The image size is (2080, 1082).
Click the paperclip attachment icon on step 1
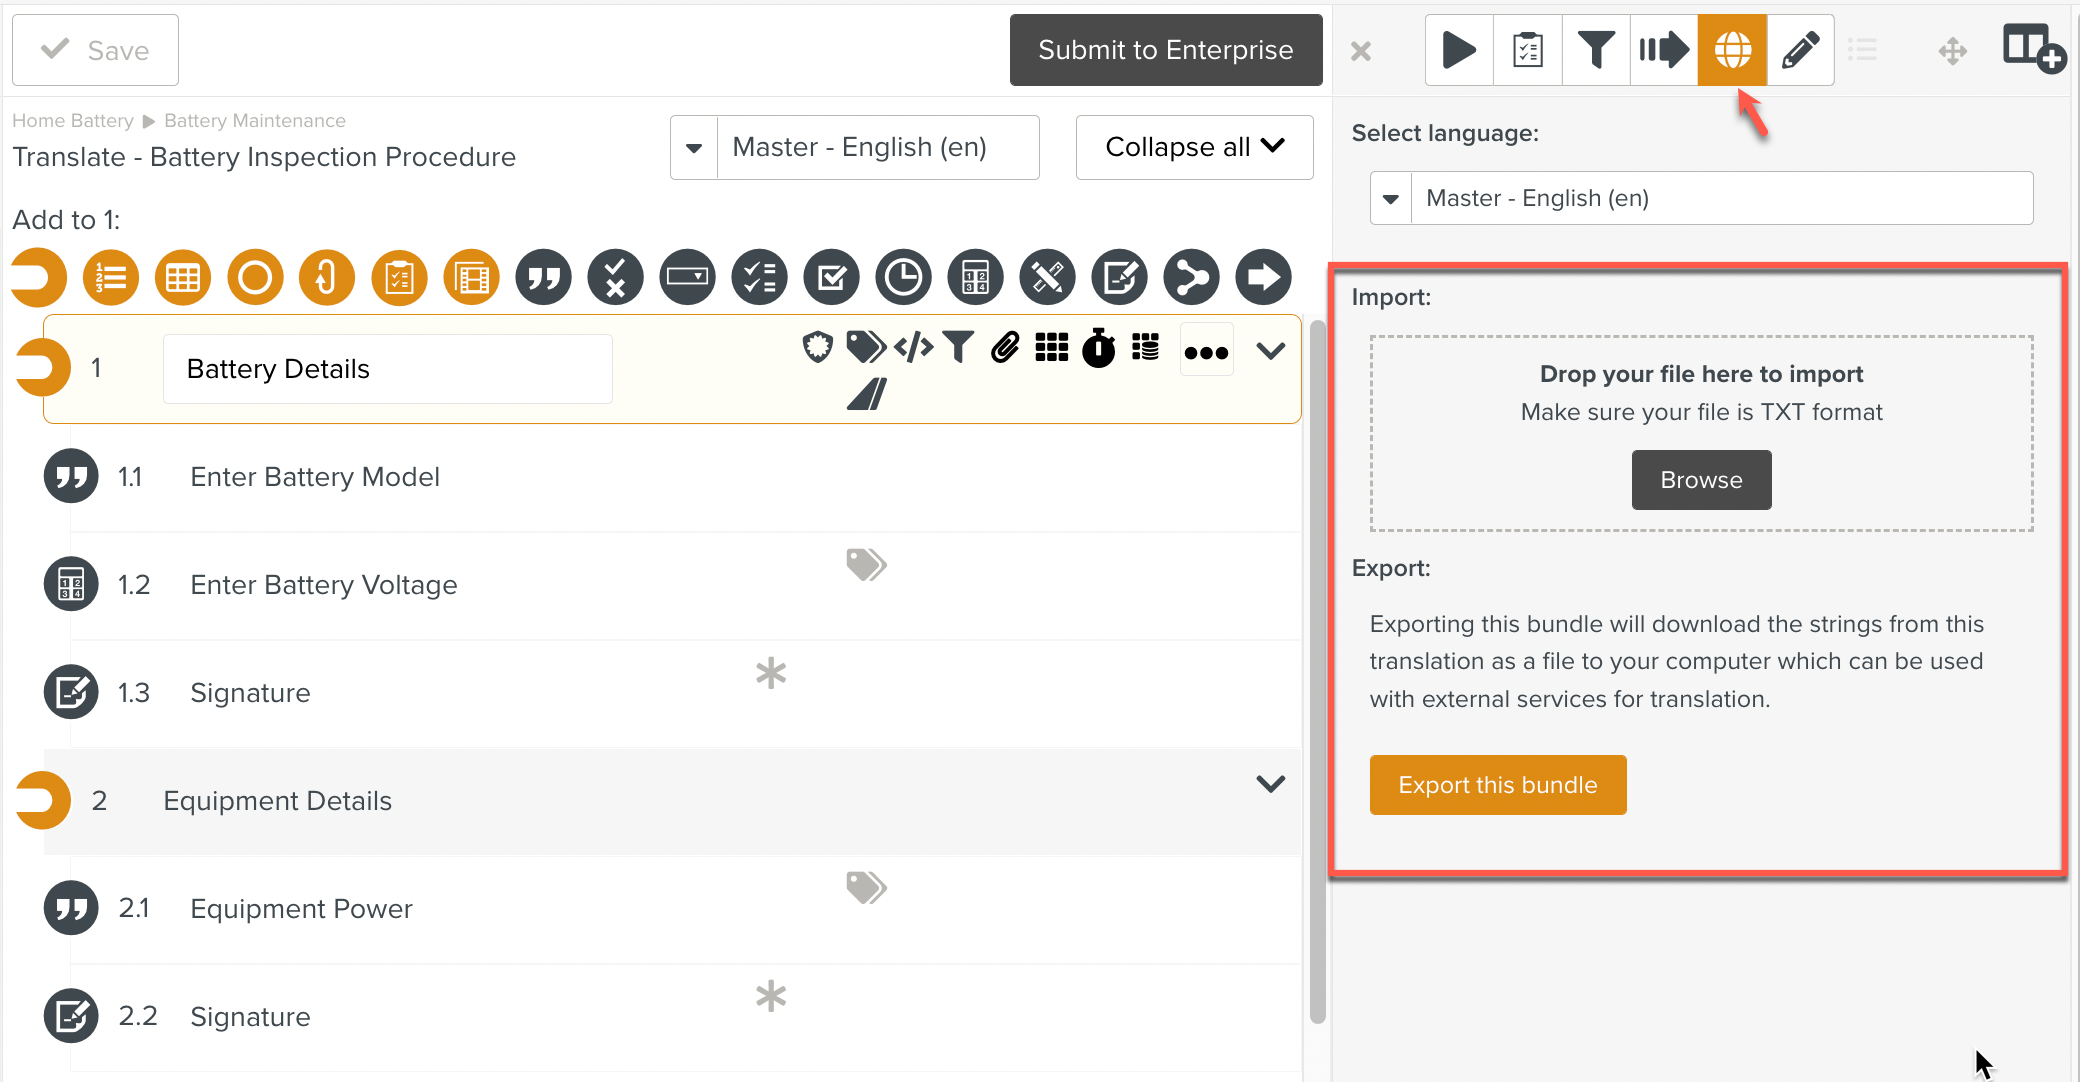coord(1005,347)
